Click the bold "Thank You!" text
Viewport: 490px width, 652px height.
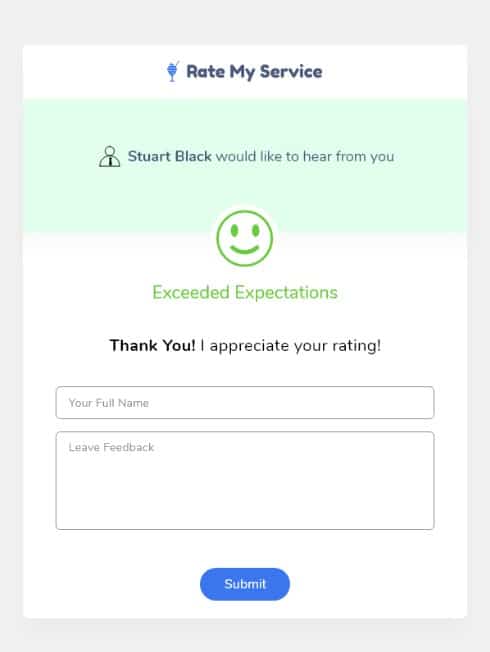(x=152, y=346)
